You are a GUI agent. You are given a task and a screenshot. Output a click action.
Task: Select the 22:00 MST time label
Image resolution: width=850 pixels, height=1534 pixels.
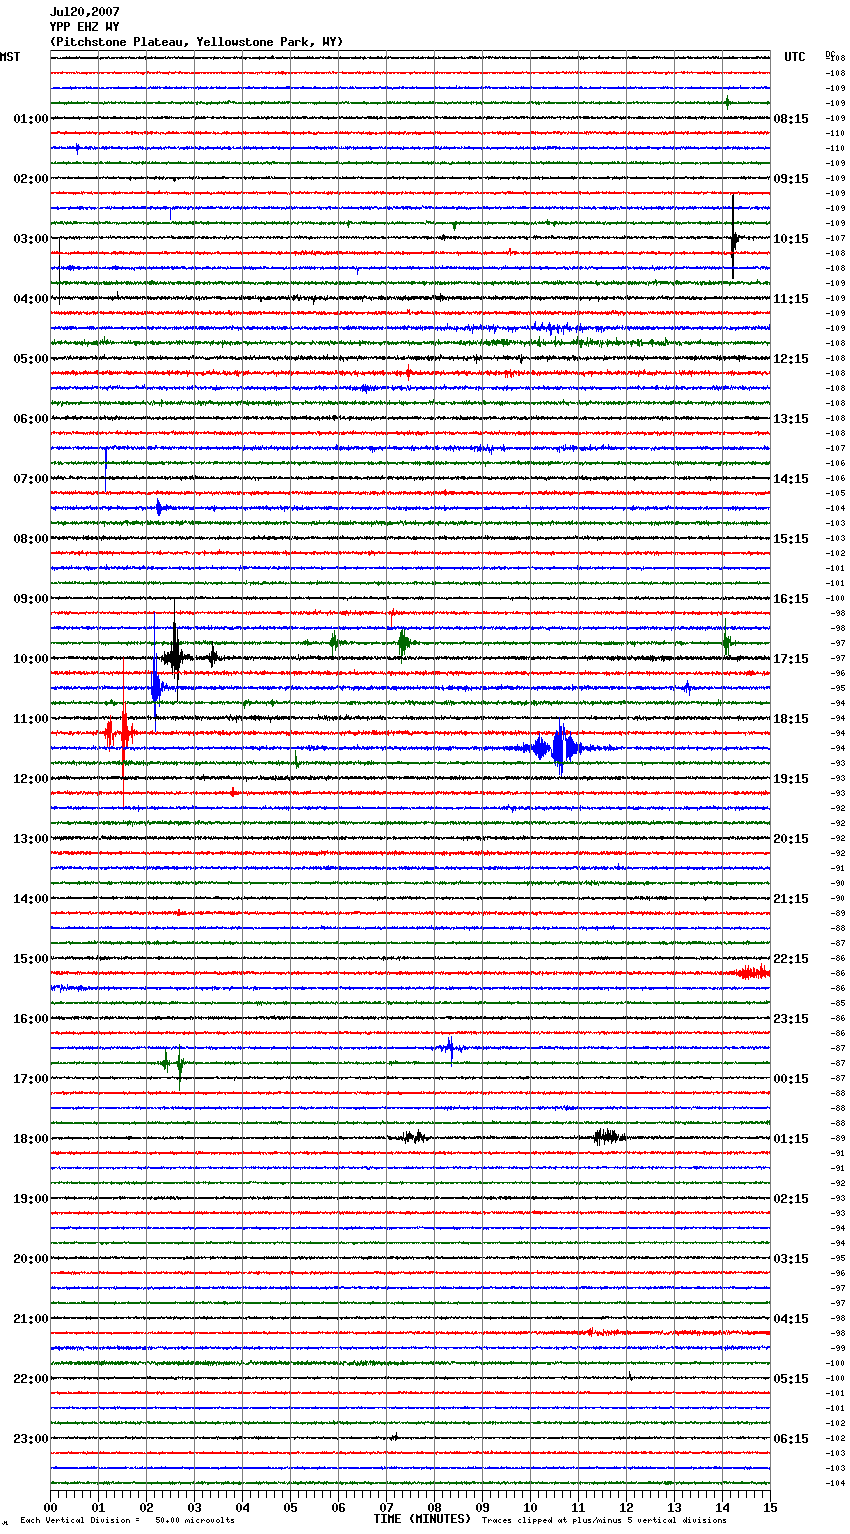31,1379
